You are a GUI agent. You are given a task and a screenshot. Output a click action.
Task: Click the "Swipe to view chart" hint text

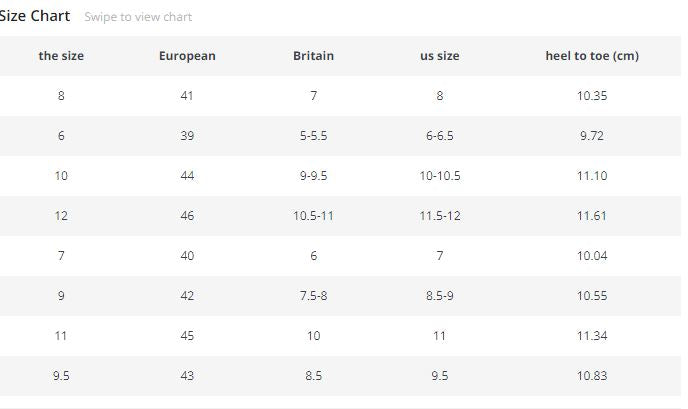138,17
